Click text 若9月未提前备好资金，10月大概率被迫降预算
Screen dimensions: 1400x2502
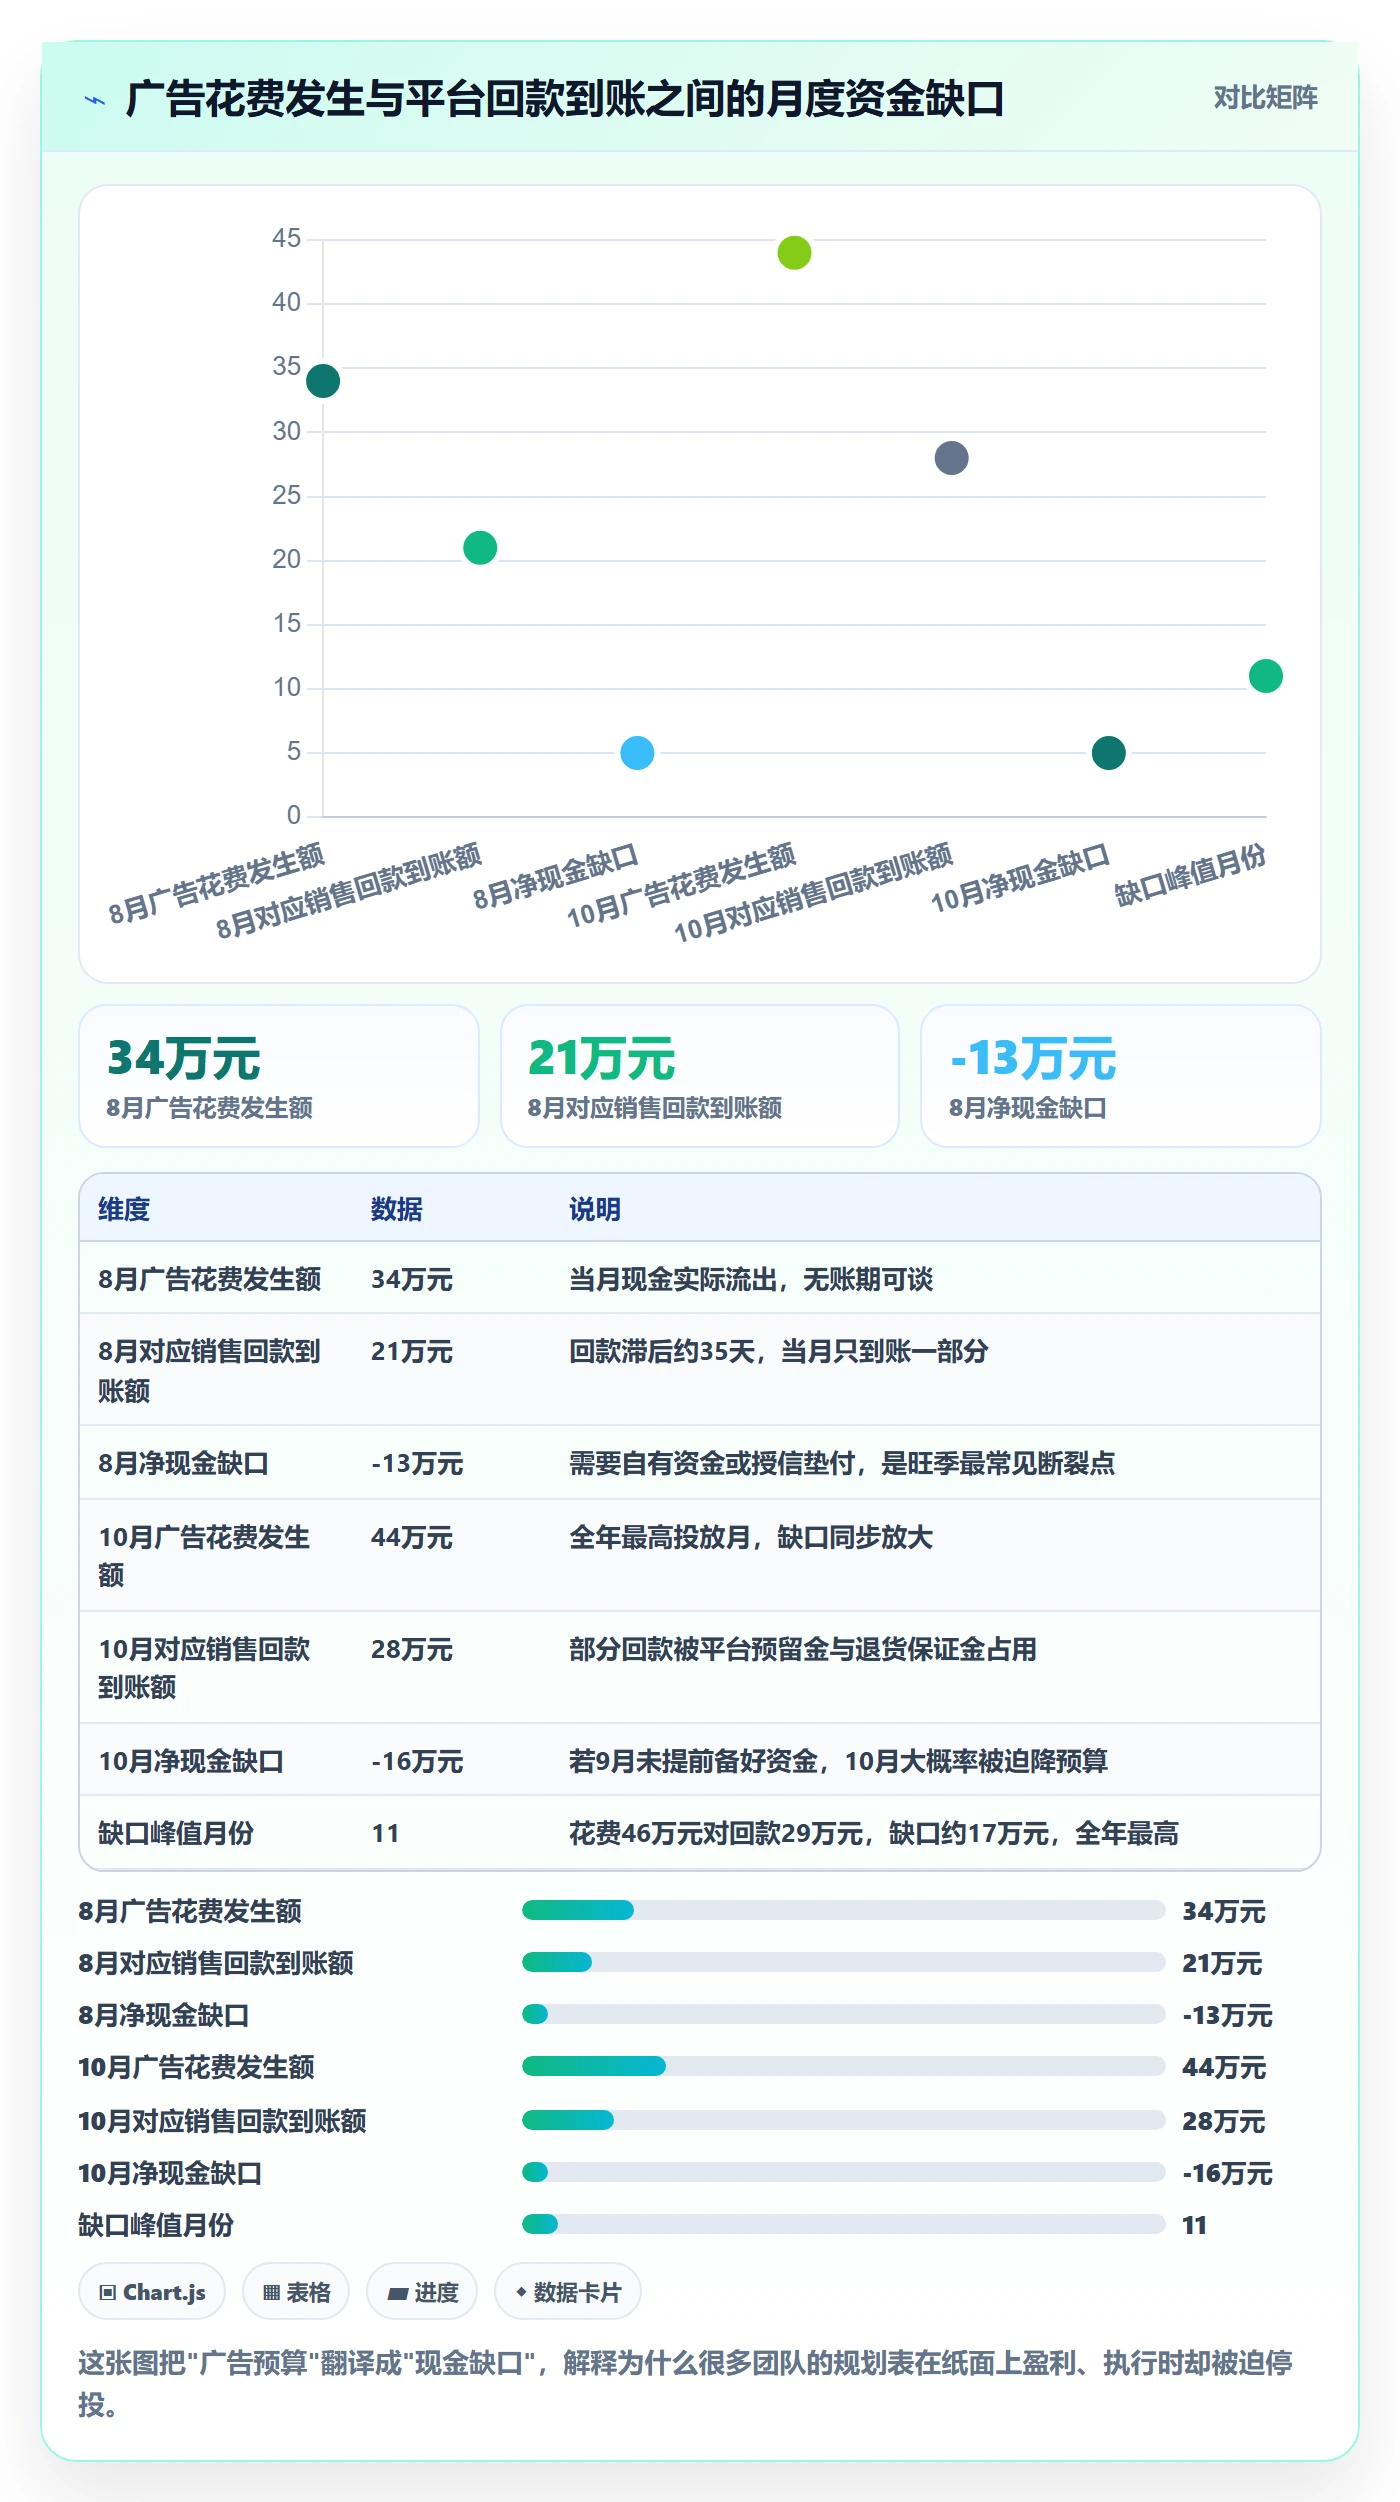pos(838,1761)
